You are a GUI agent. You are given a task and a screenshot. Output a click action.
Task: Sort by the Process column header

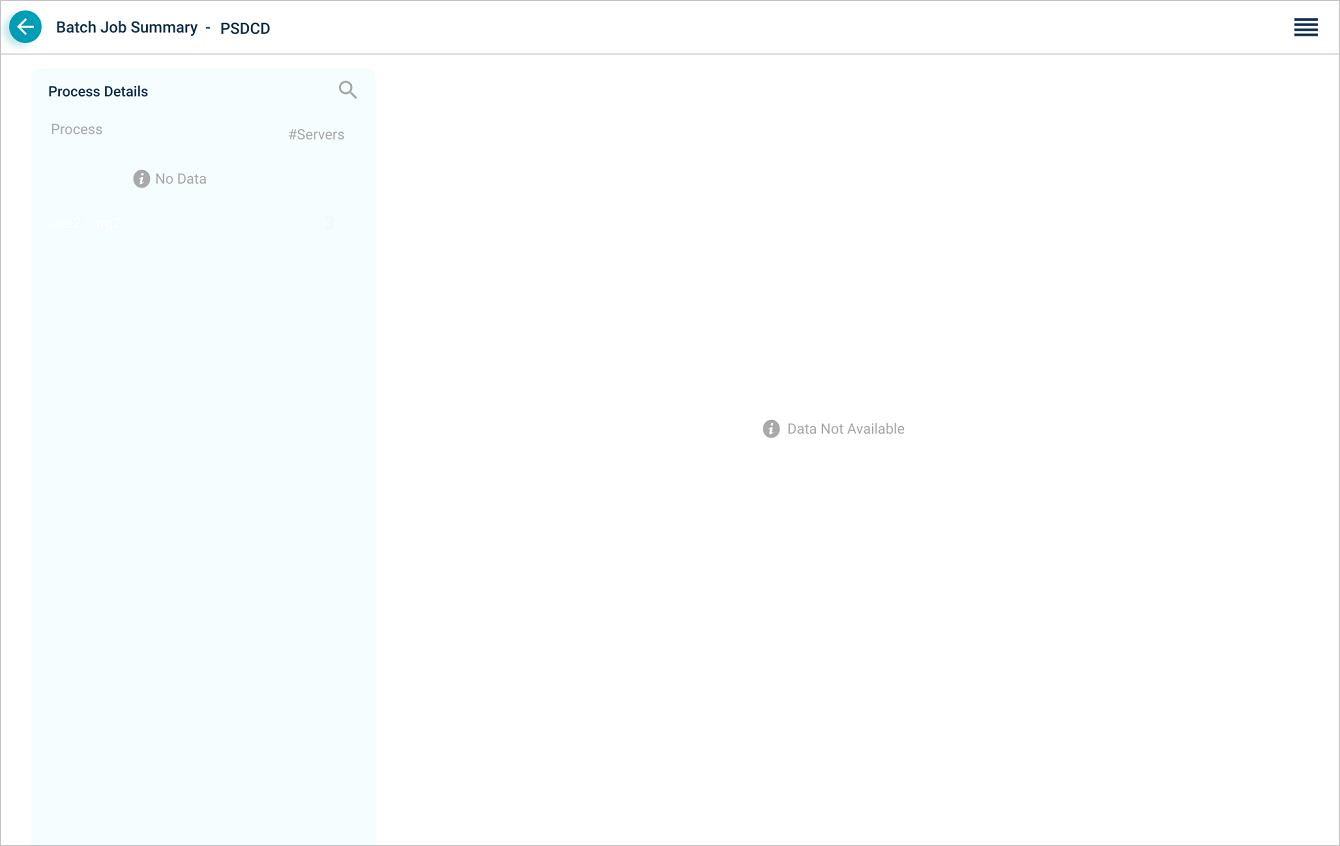tap(77, 129)
